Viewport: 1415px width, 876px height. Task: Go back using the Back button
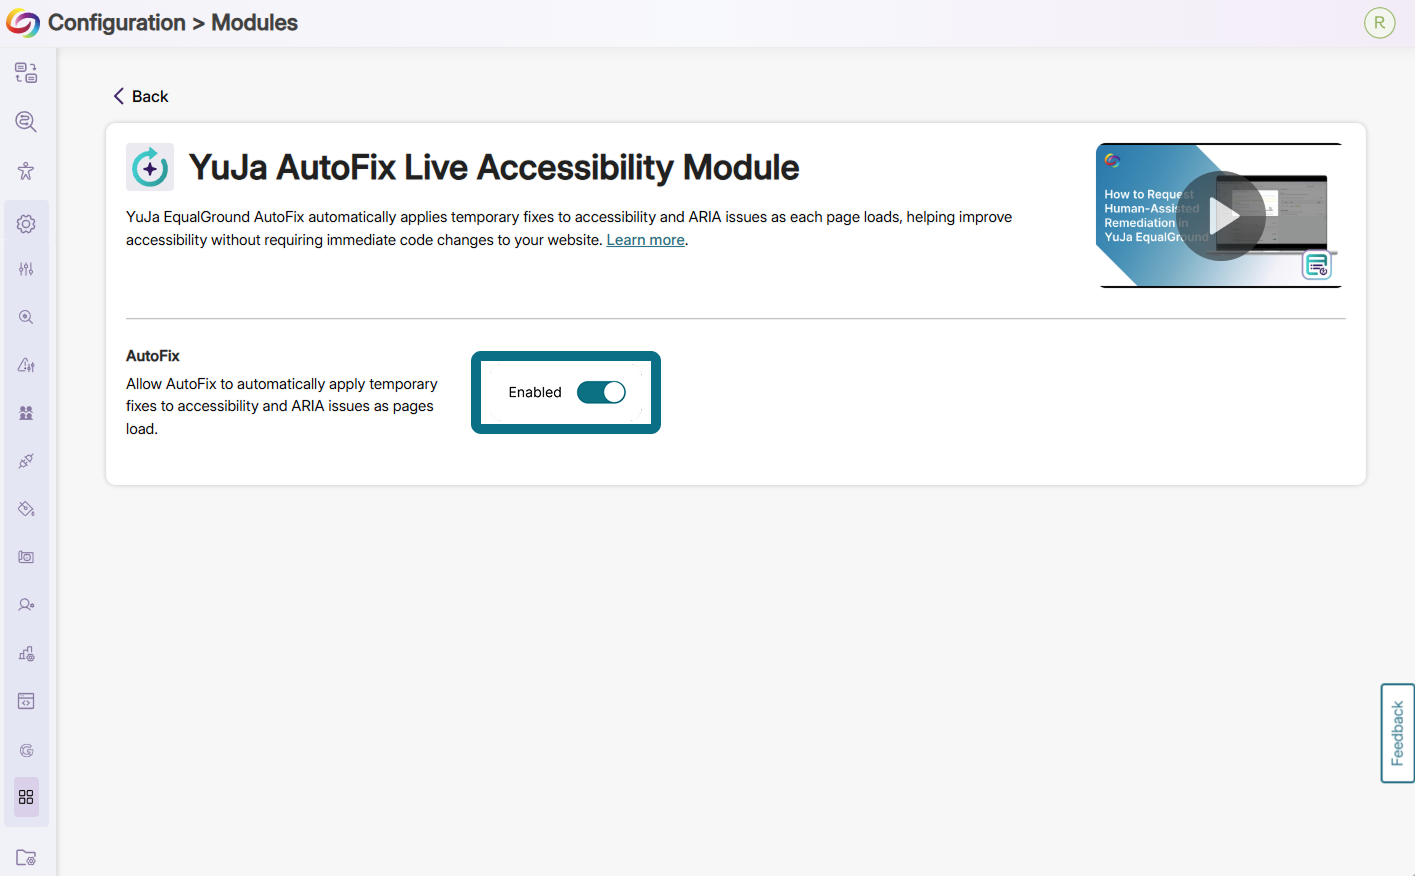(141, 96)
